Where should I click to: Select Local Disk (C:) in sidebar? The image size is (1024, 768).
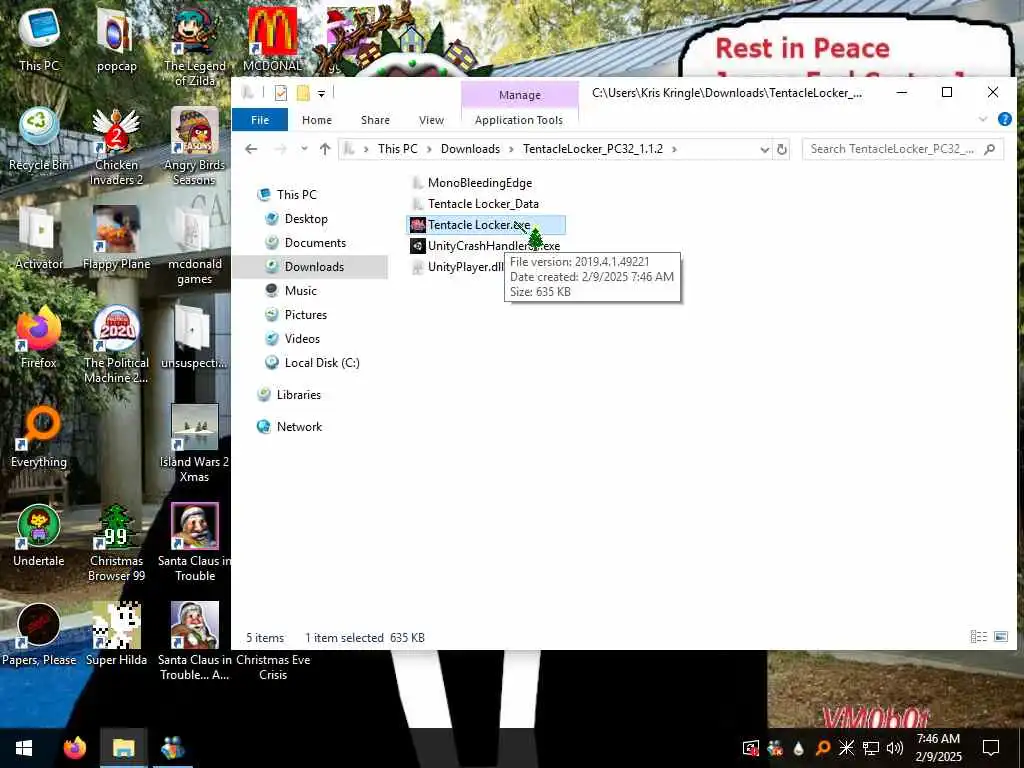click(x=322, y=362)
